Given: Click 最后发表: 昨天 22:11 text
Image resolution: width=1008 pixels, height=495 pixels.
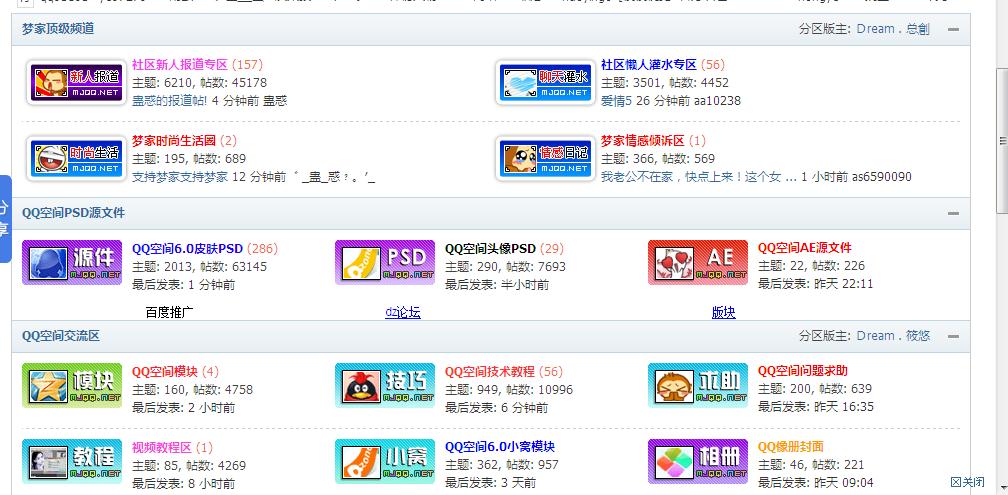Looking at the screenshot, I should [816, 284].
